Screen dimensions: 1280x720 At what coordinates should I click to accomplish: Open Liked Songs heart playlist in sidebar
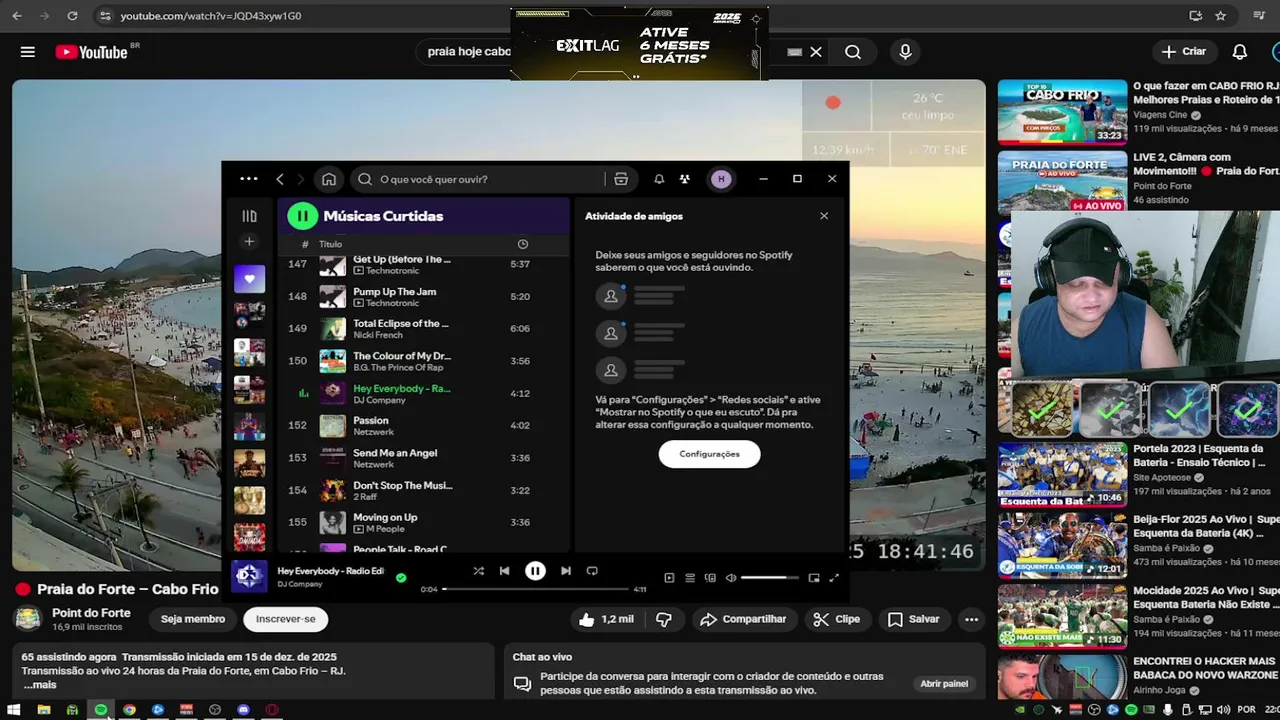[x=249, y=278]
